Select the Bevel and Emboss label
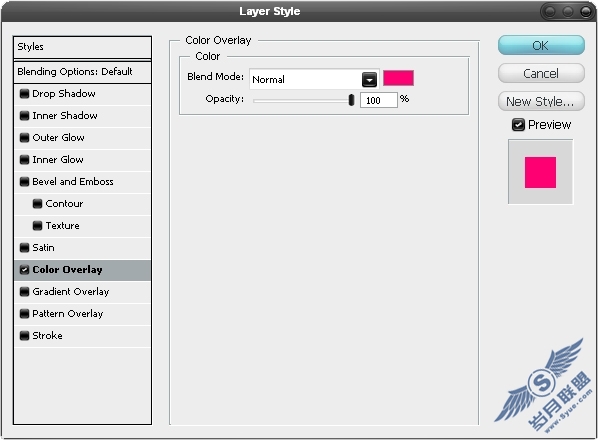 click(x=73, y=182)
